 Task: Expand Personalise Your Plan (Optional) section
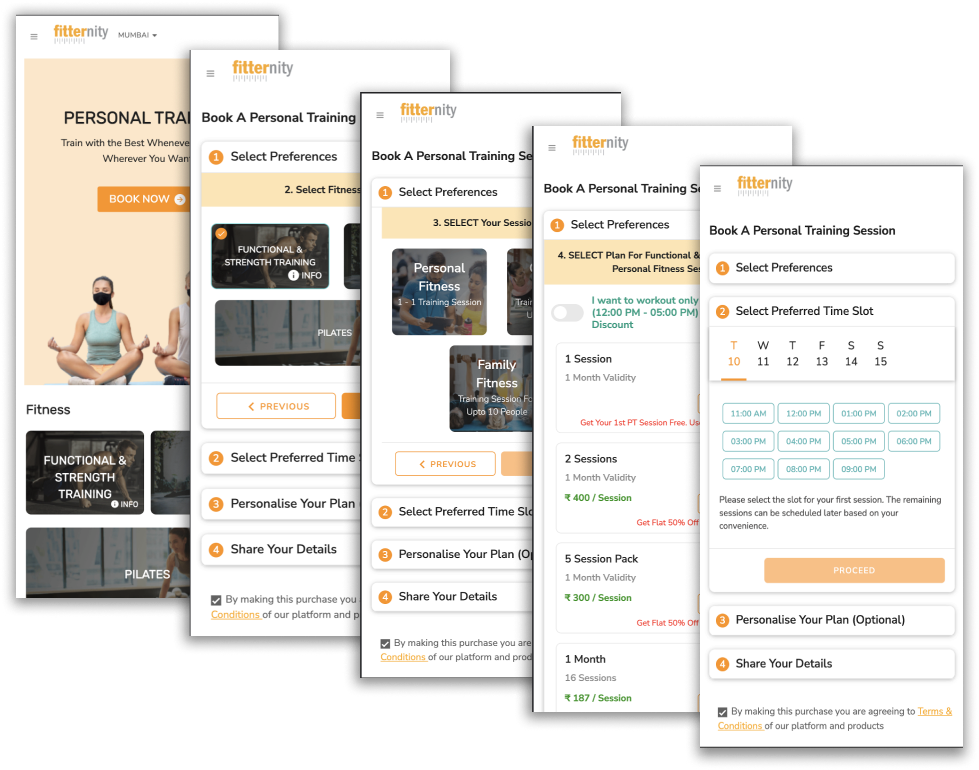point(832,620)
